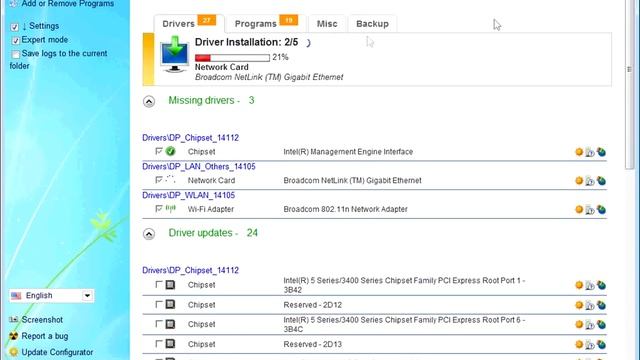Image resolution: width=640 pixels, height=360 pixels.
Task: Open the Drivers\DP_WLAN_14105 link
Action: coord(189,195)
